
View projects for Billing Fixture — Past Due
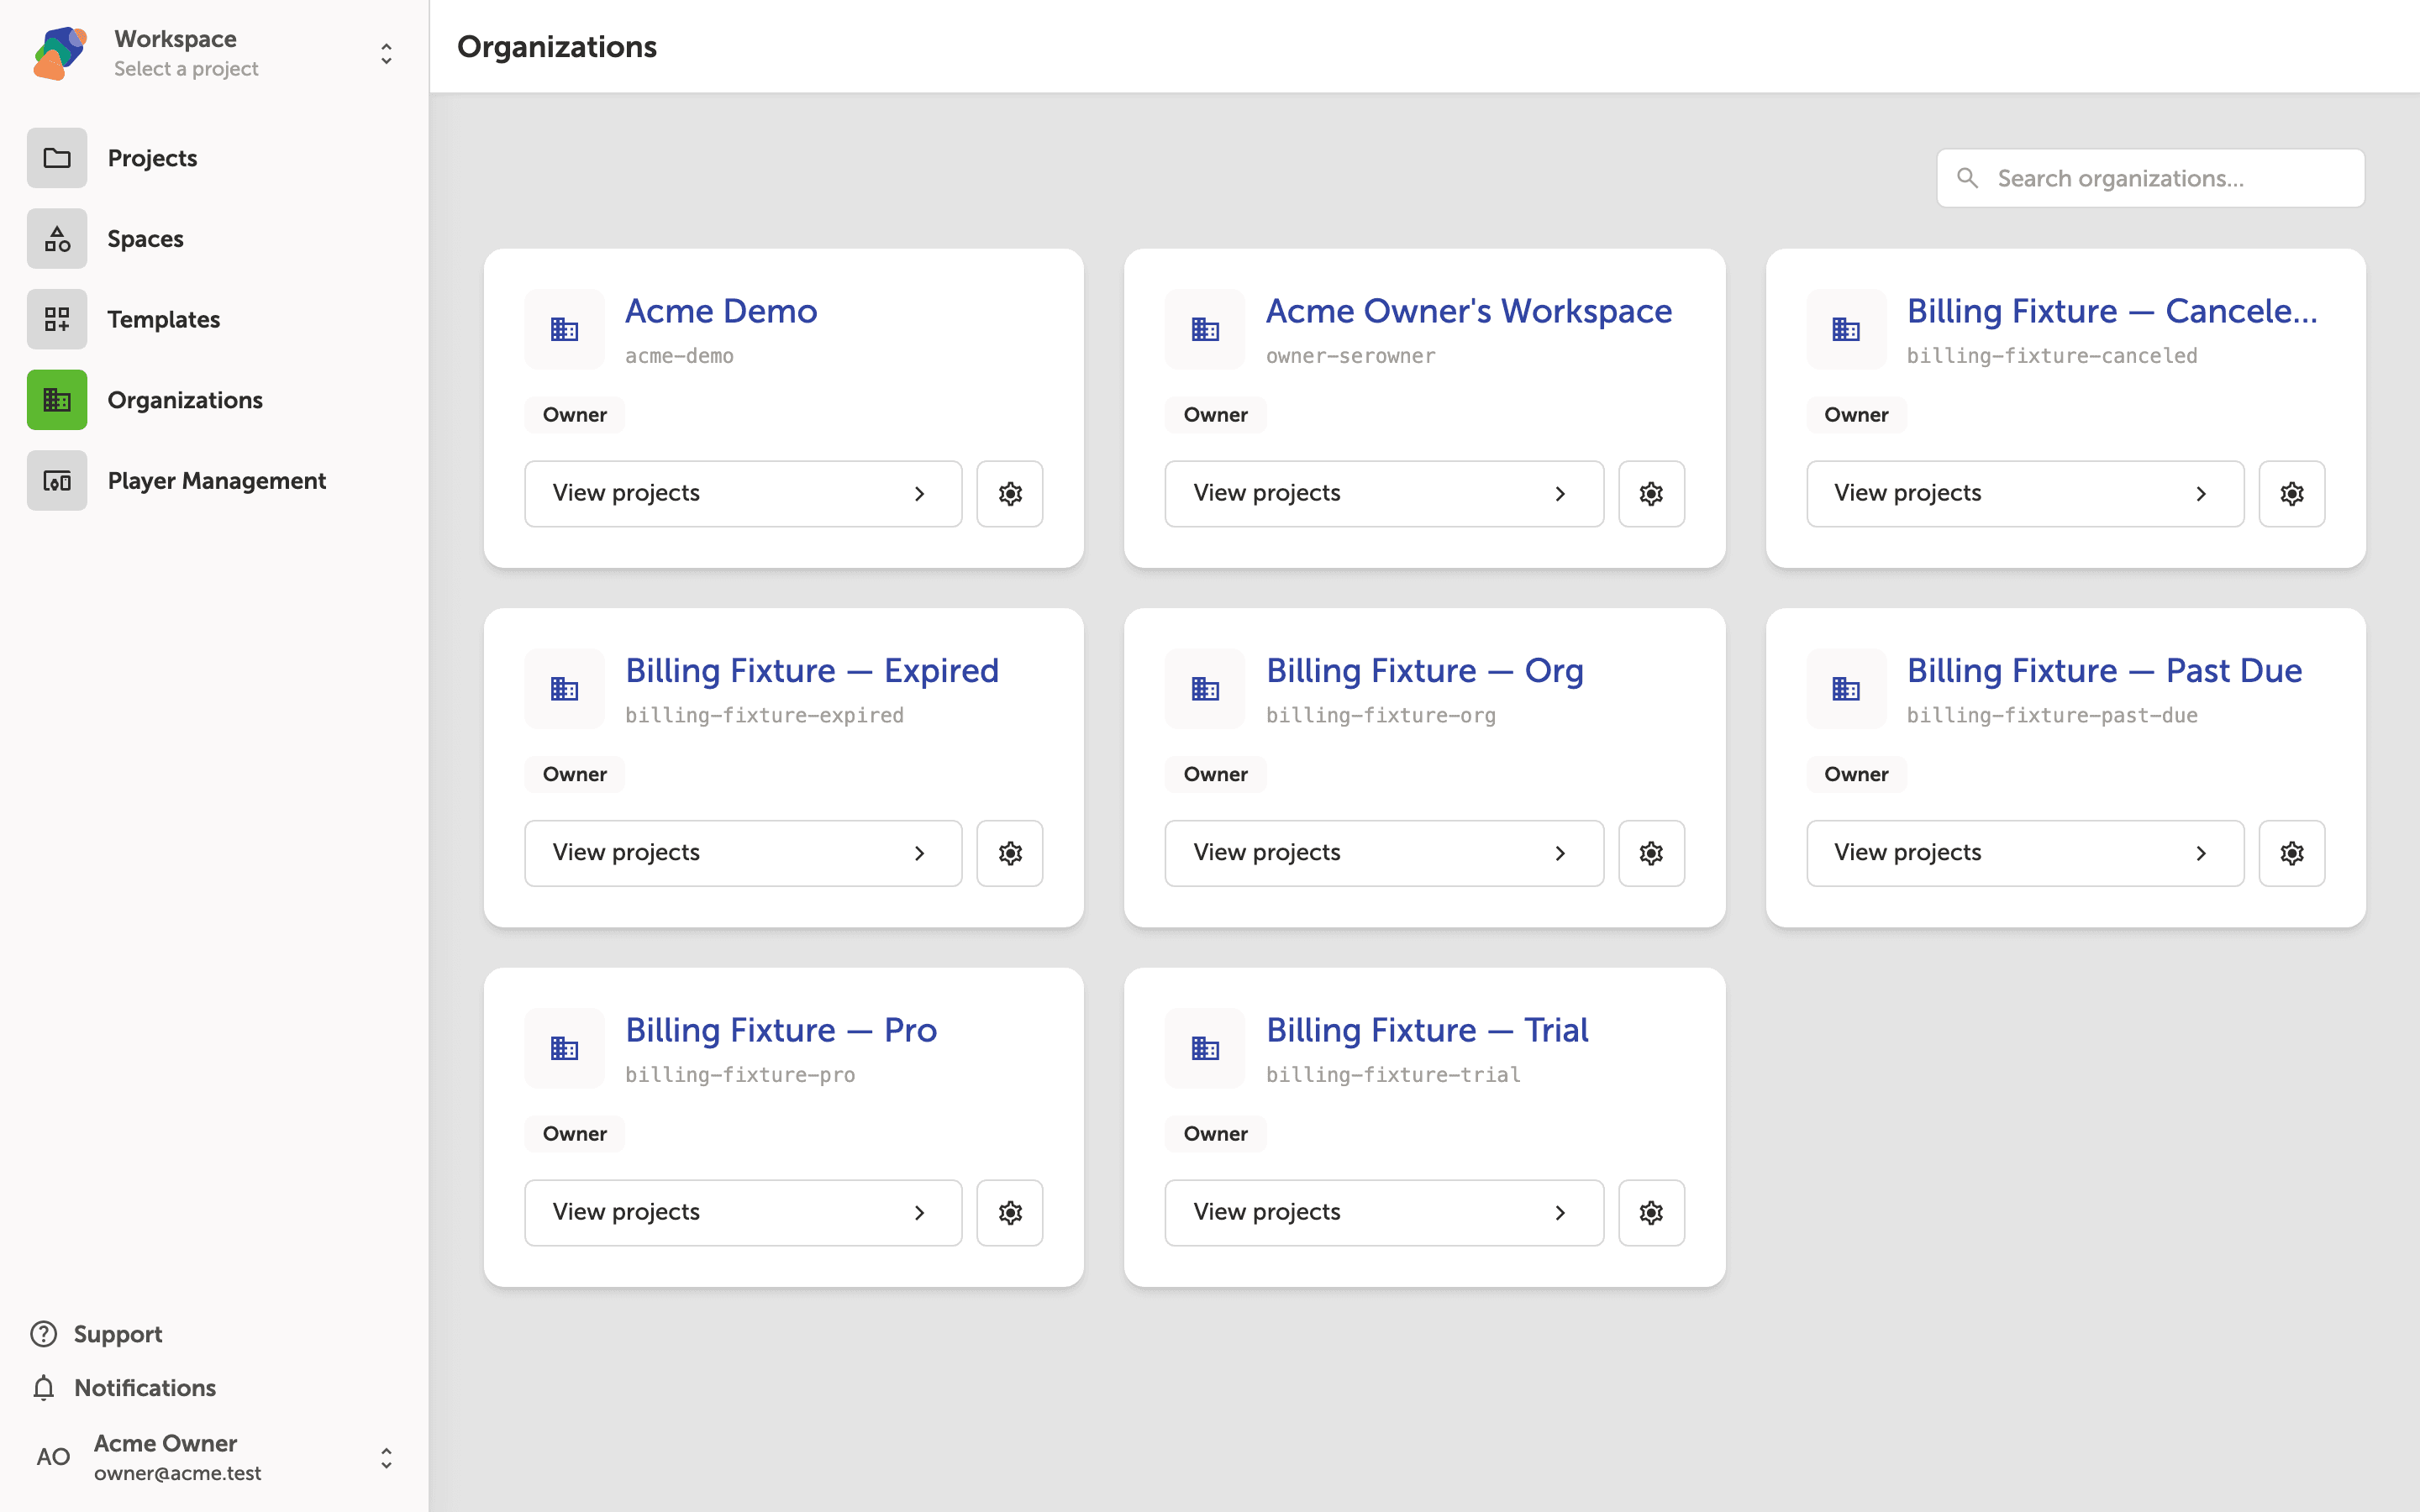click(x=2025, y=853)
